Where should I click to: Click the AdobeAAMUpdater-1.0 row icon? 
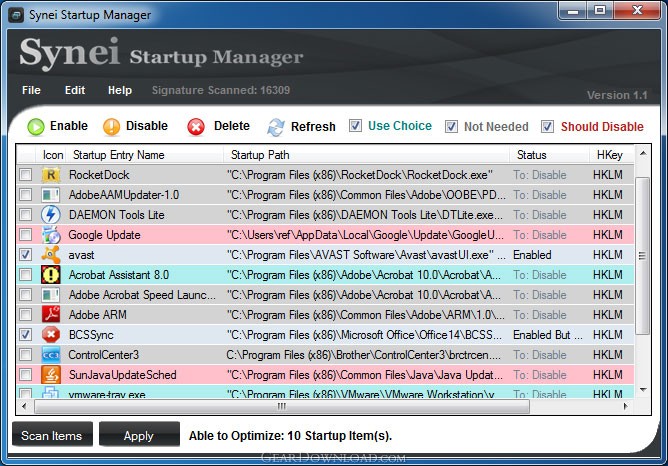click(x=51, y=195)
